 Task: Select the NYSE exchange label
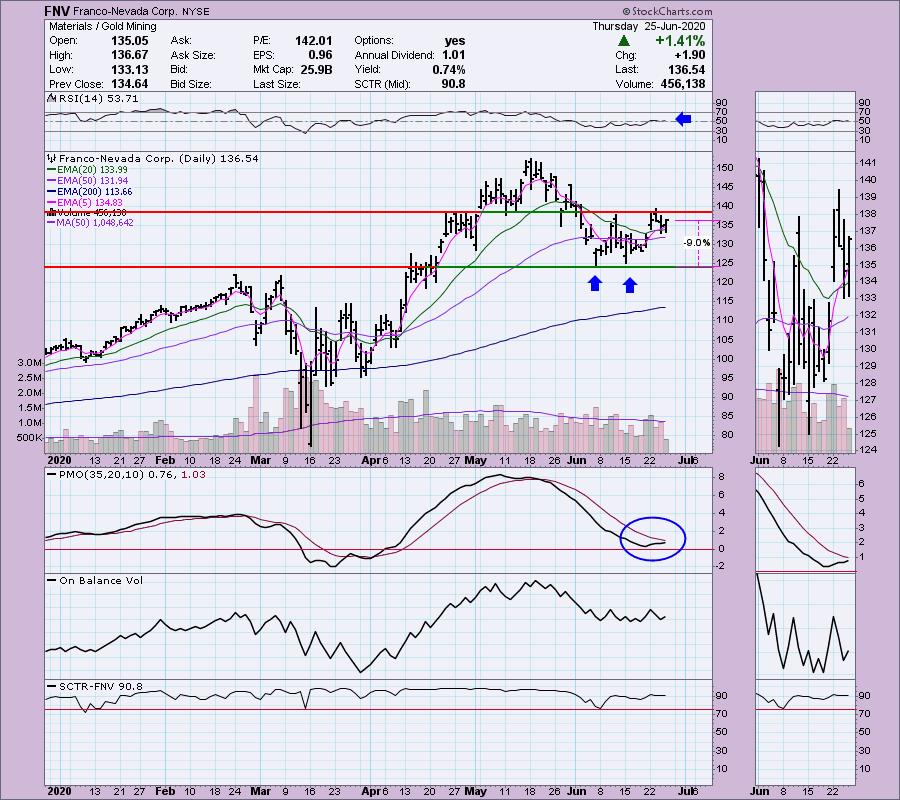point(195,11)
